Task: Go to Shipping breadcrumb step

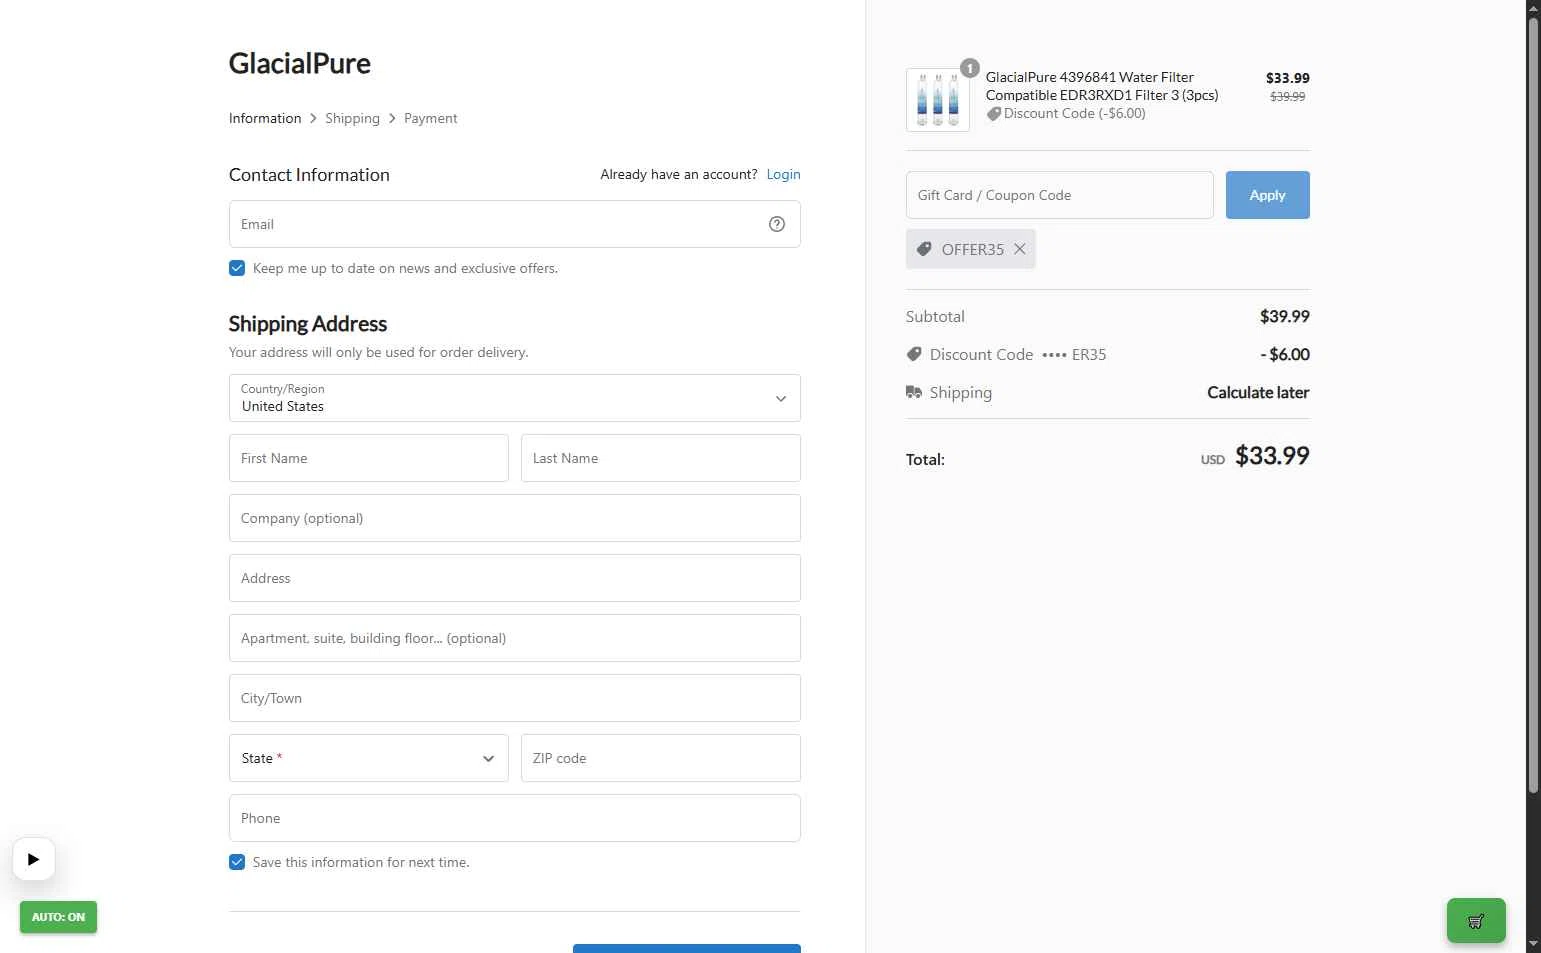Action: (x=352, y=118)
